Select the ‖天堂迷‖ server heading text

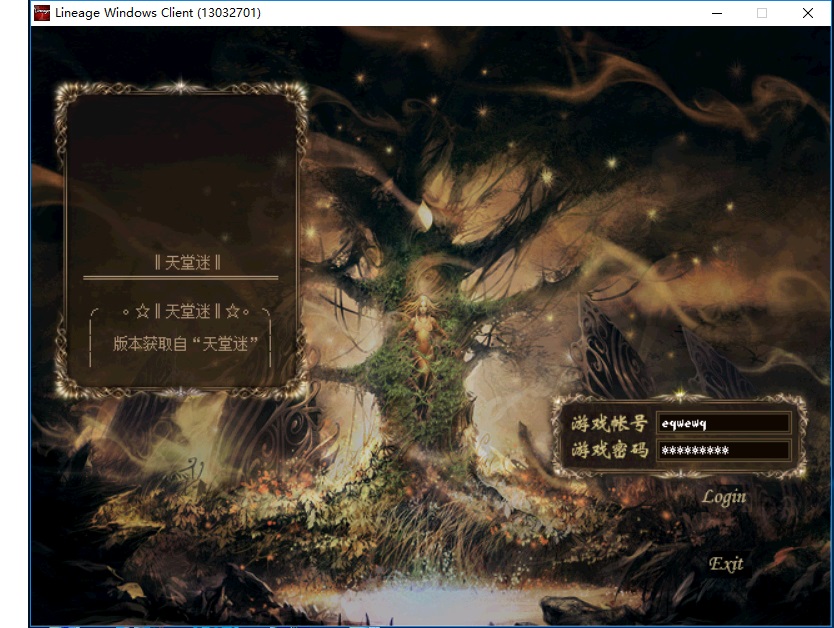(187, 262)
